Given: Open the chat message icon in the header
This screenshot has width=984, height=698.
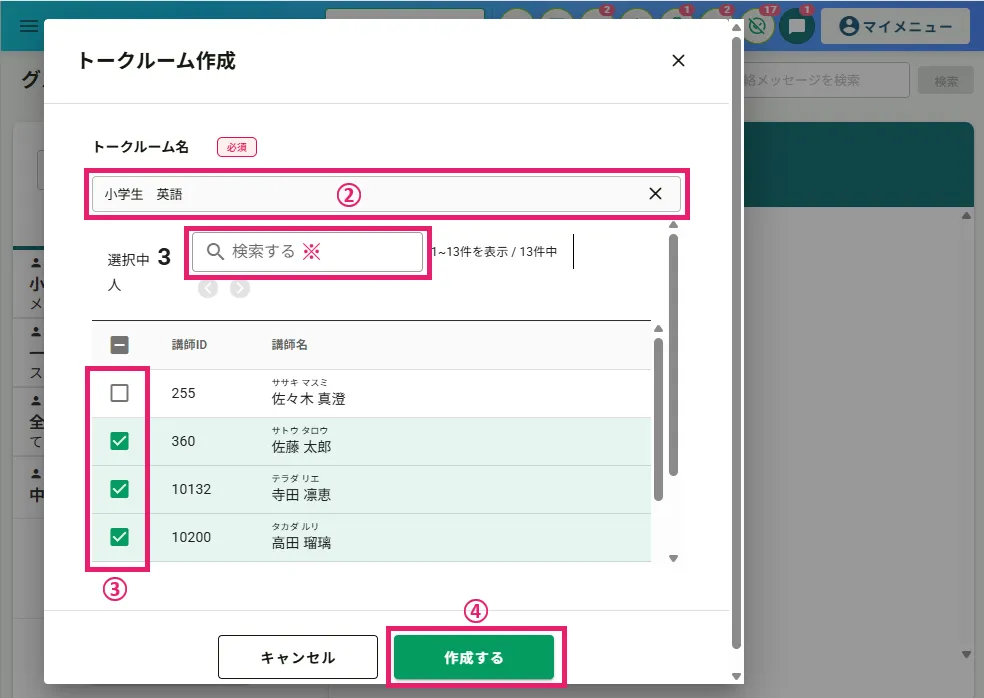Looking at the screenshot, I should (797, 27).
